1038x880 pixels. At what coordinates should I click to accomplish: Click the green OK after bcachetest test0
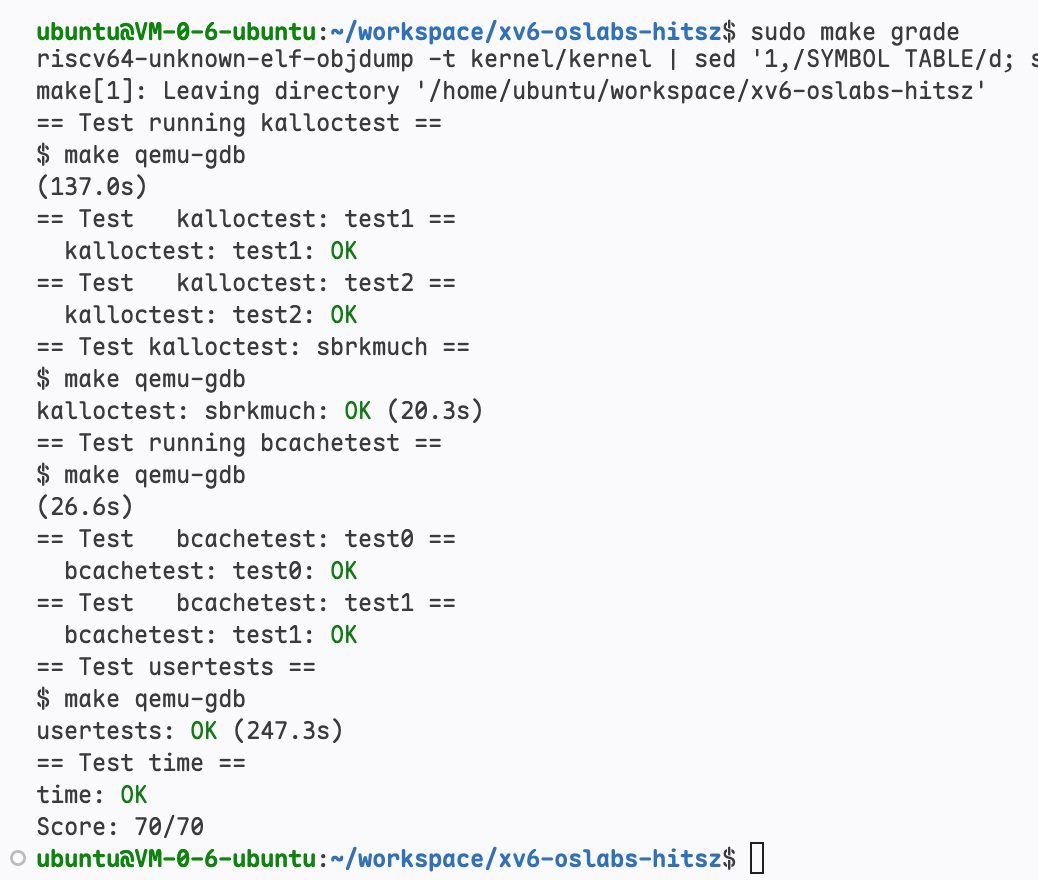point(344,571)
